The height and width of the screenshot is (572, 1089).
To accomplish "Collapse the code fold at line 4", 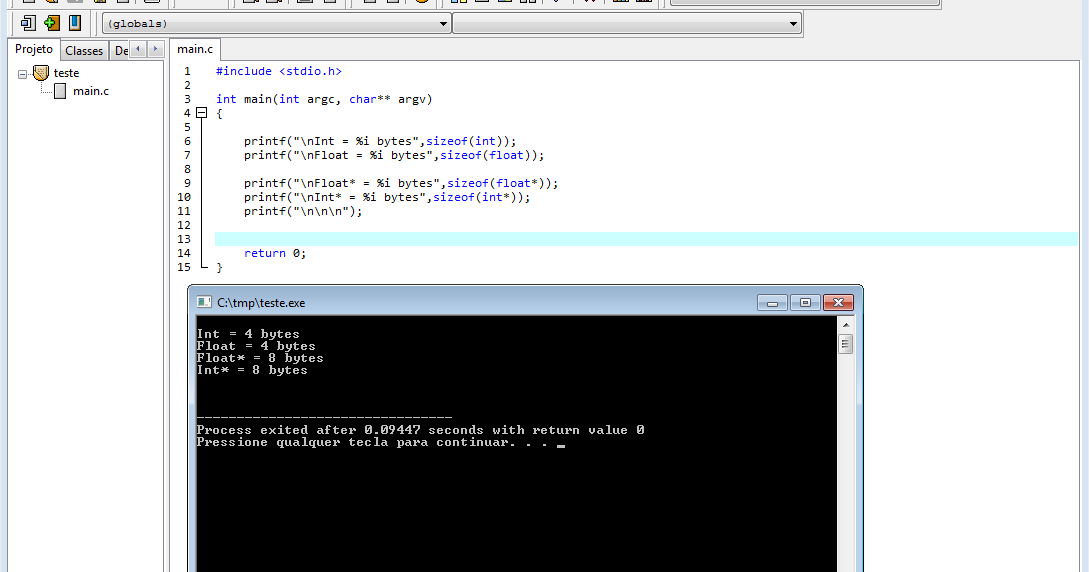I will [201, 112].
